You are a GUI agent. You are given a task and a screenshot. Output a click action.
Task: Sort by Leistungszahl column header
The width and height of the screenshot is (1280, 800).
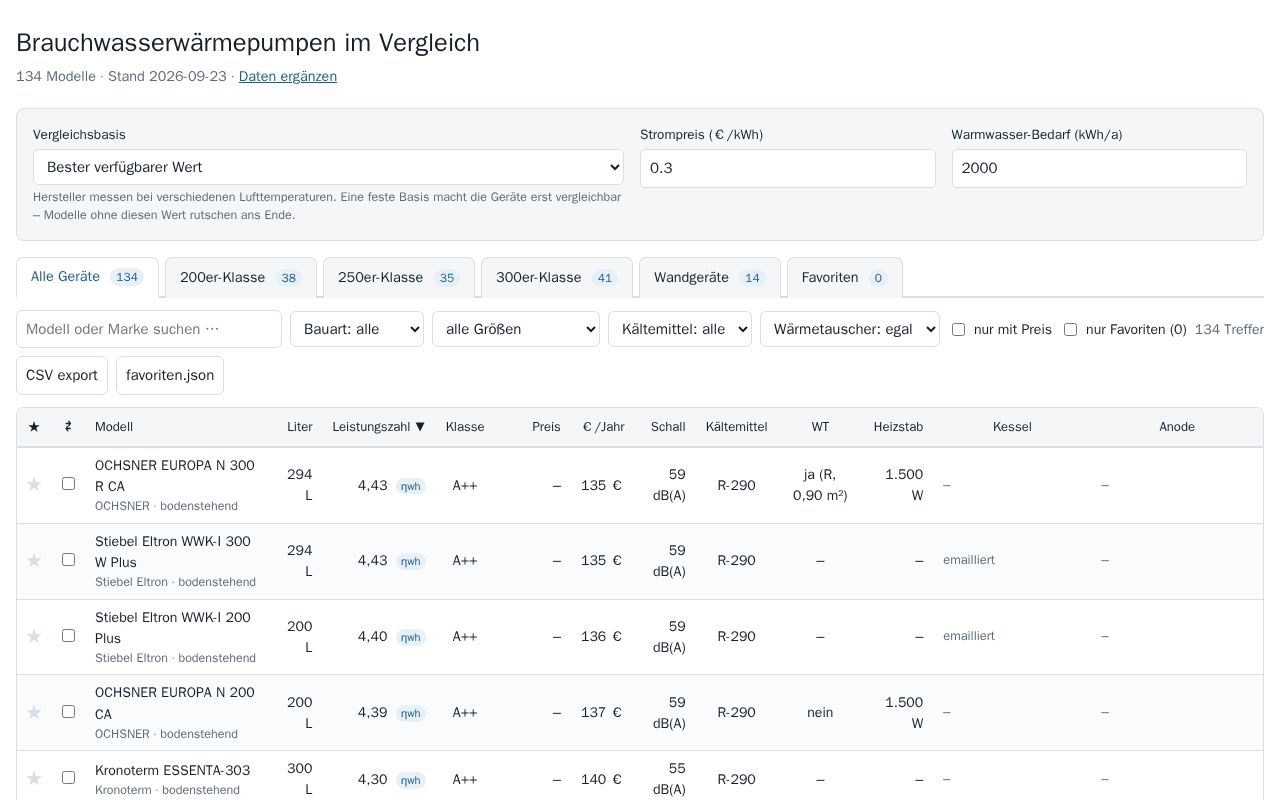tap(379, 427)
